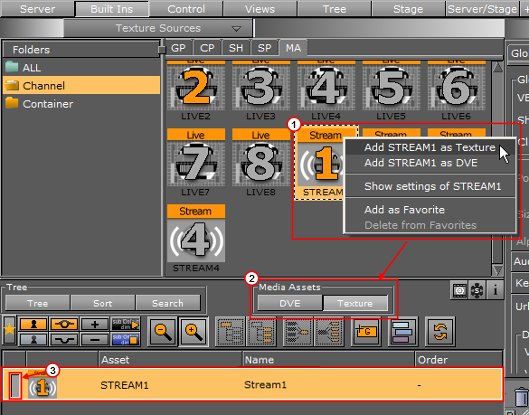Click the plus expand button in tree toolbar
This screenshot has width=529, height=415.
pos(95,324)
